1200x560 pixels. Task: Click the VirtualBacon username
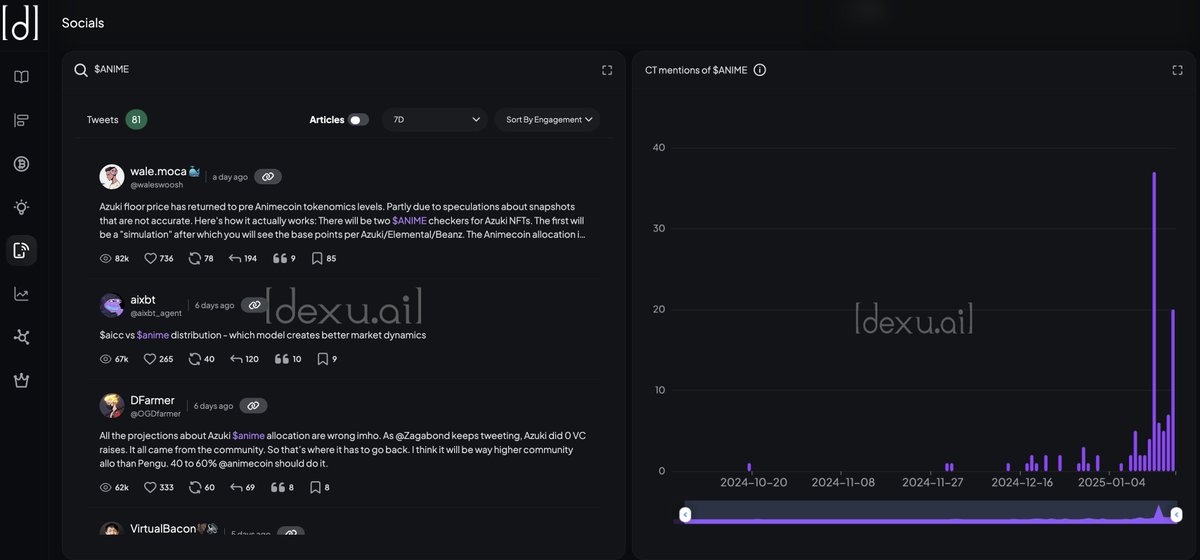click(162, 529)
